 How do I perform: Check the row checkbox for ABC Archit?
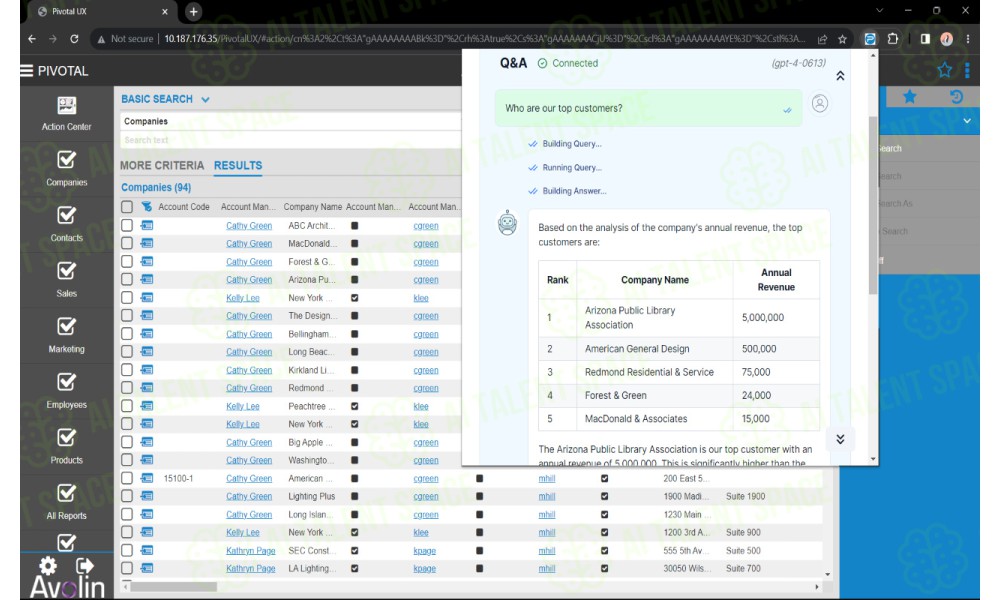[127, 225]
